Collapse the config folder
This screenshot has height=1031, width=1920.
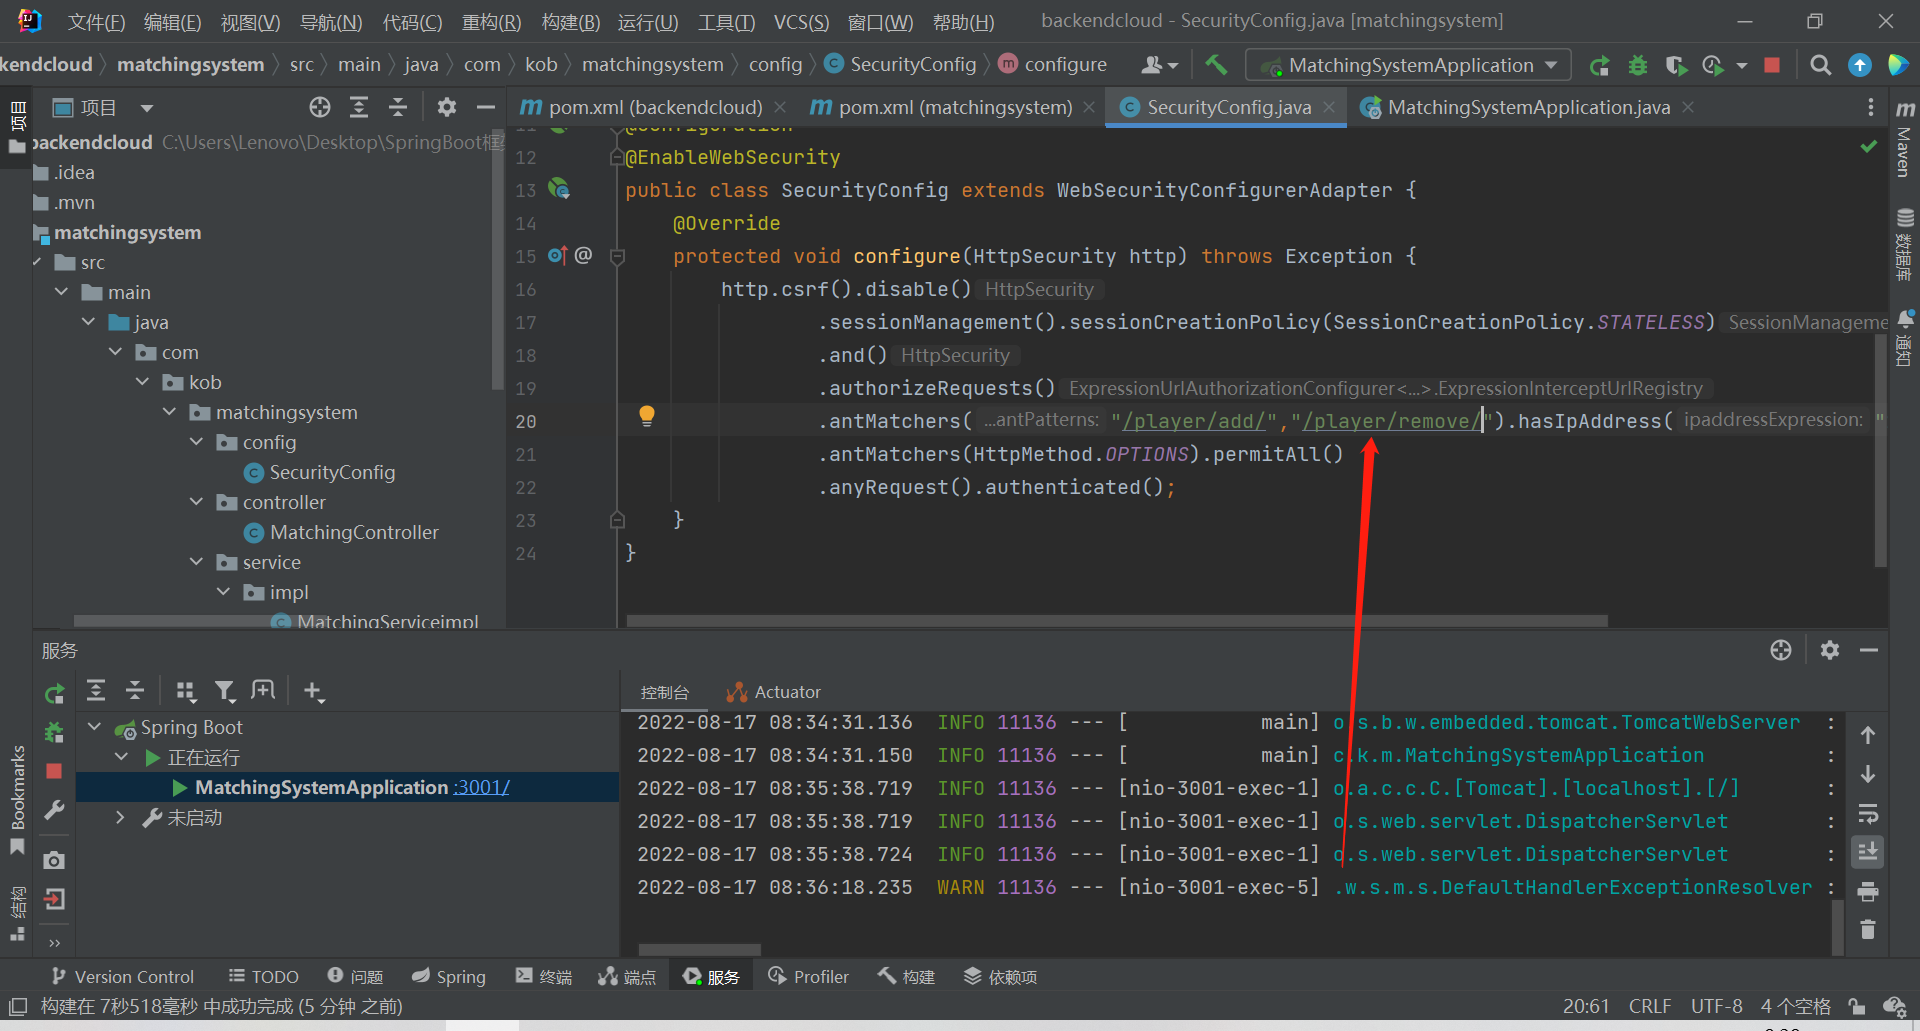197,442
